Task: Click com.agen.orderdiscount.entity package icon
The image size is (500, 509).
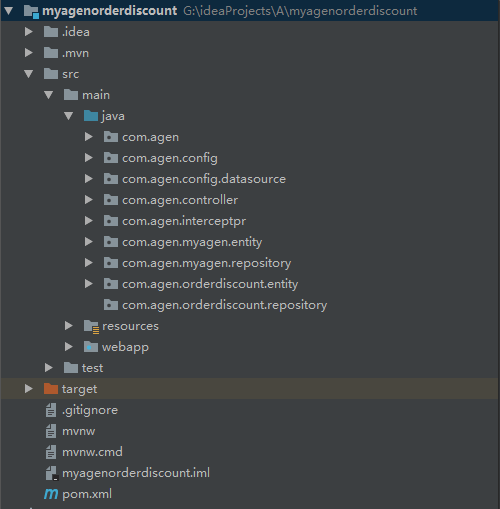Action: 111,284
